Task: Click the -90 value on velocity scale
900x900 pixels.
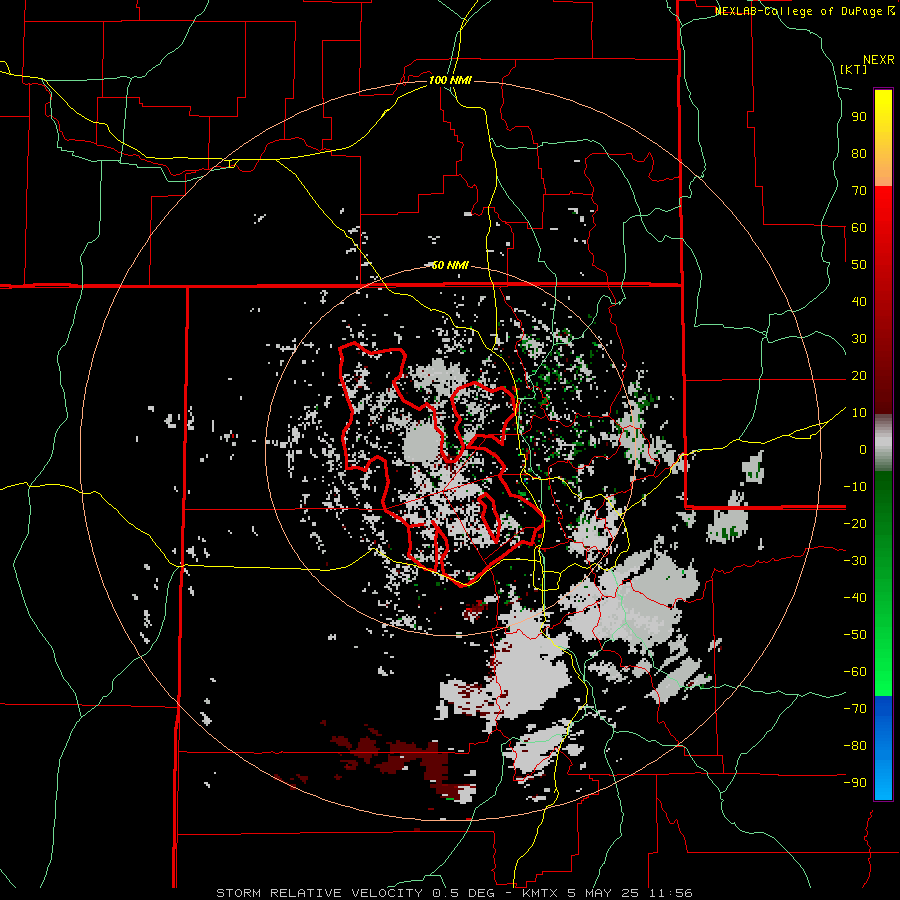Action: [x=855, y=782]
